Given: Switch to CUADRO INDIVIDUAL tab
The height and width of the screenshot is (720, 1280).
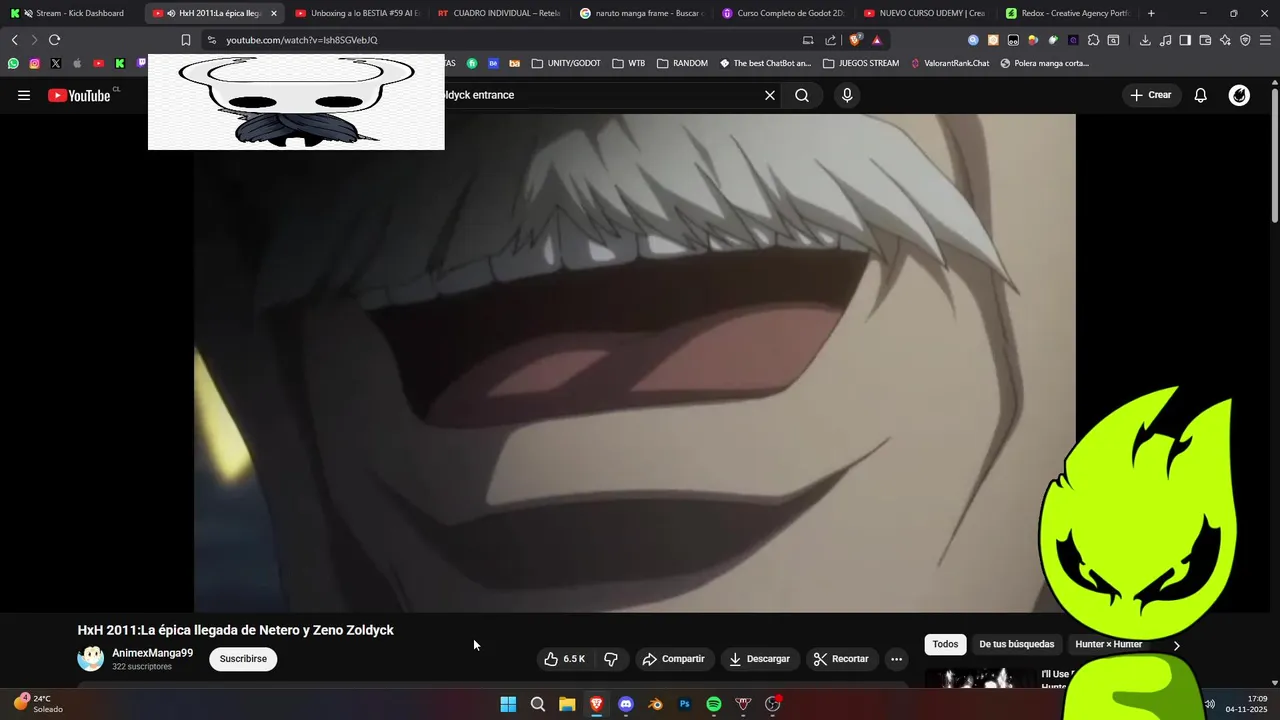Looking at the screenshot, I should click(499, 13).
